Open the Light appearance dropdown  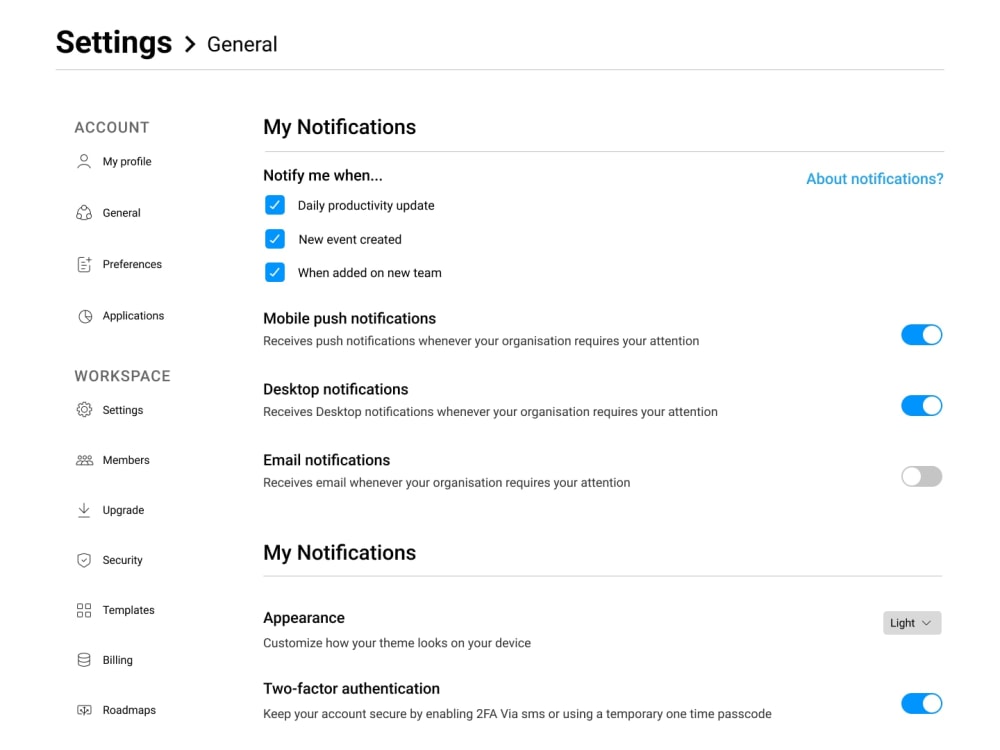pos(911,623)
